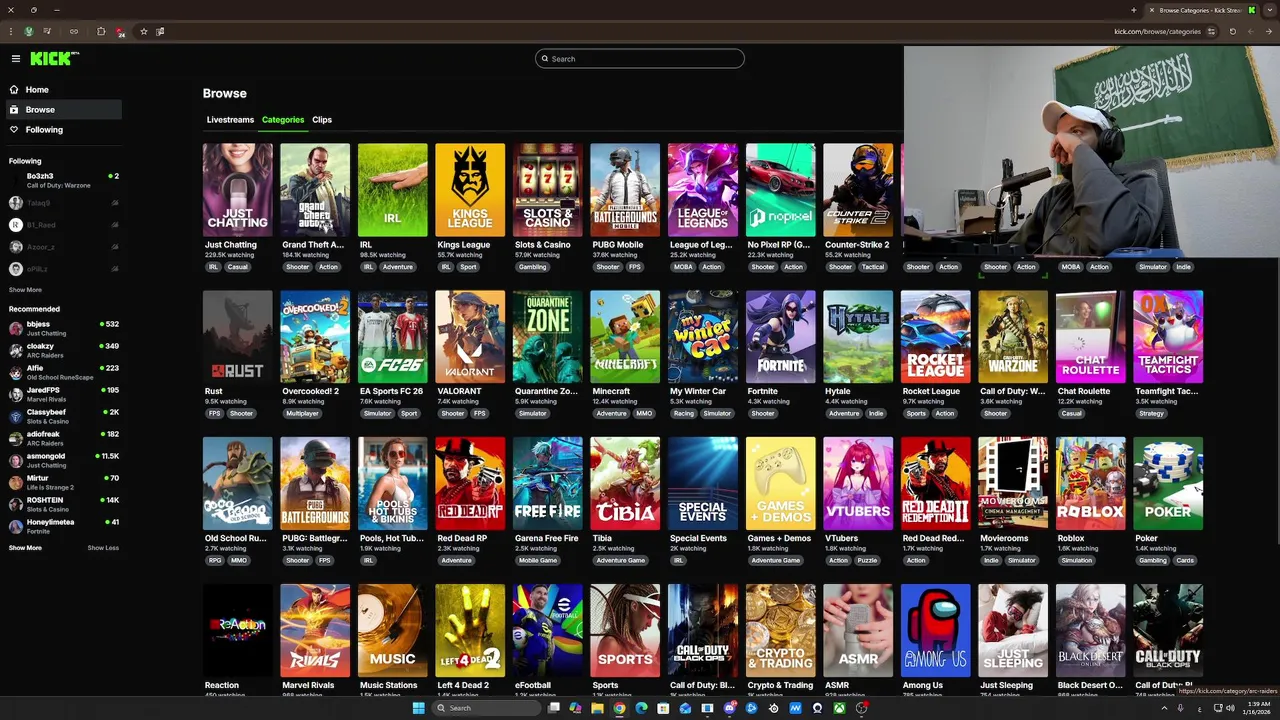Go to Home in the sidebar
The height and width of the screenshot is (720, 1280).
[64, 90]
